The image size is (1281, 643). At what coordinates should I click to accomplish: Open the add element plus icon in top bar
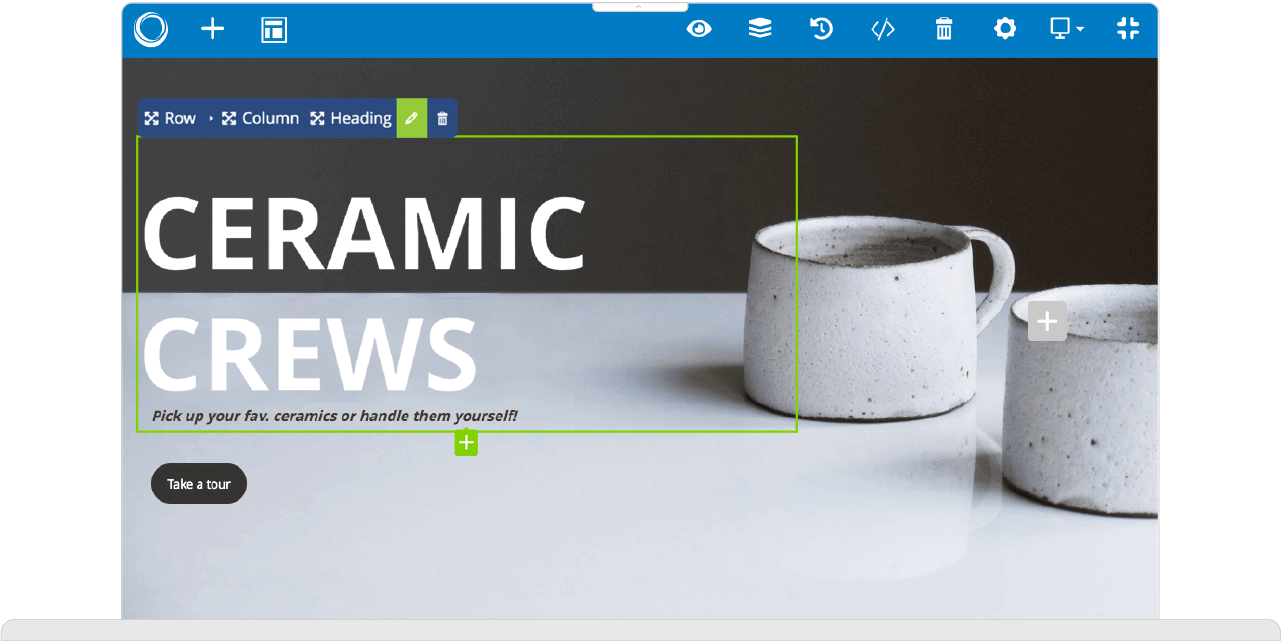click(213, 28)
